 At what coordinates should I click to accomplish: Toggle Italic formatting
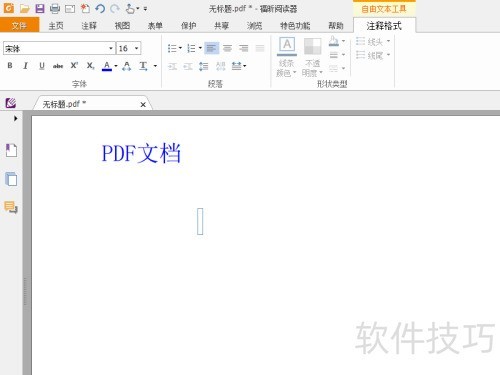pos(25,66)
